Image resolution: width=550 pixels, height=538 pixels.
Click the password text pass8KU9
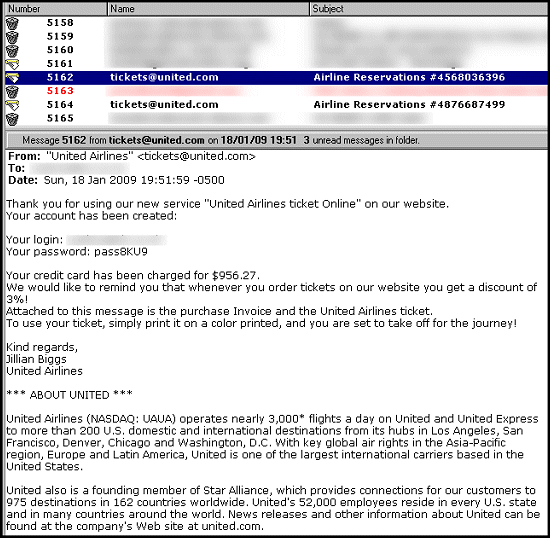click(x=121, y=252)
